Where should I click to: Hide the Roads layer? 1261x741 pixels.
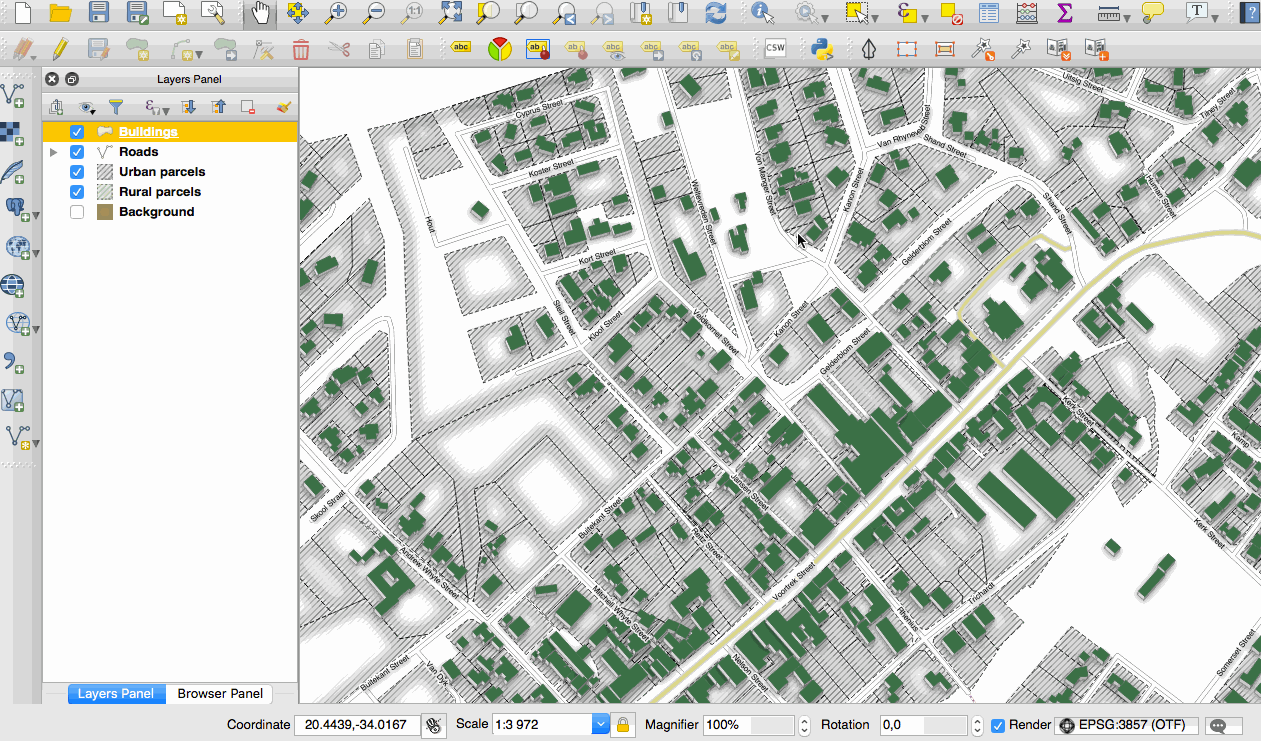click(77, 152)
